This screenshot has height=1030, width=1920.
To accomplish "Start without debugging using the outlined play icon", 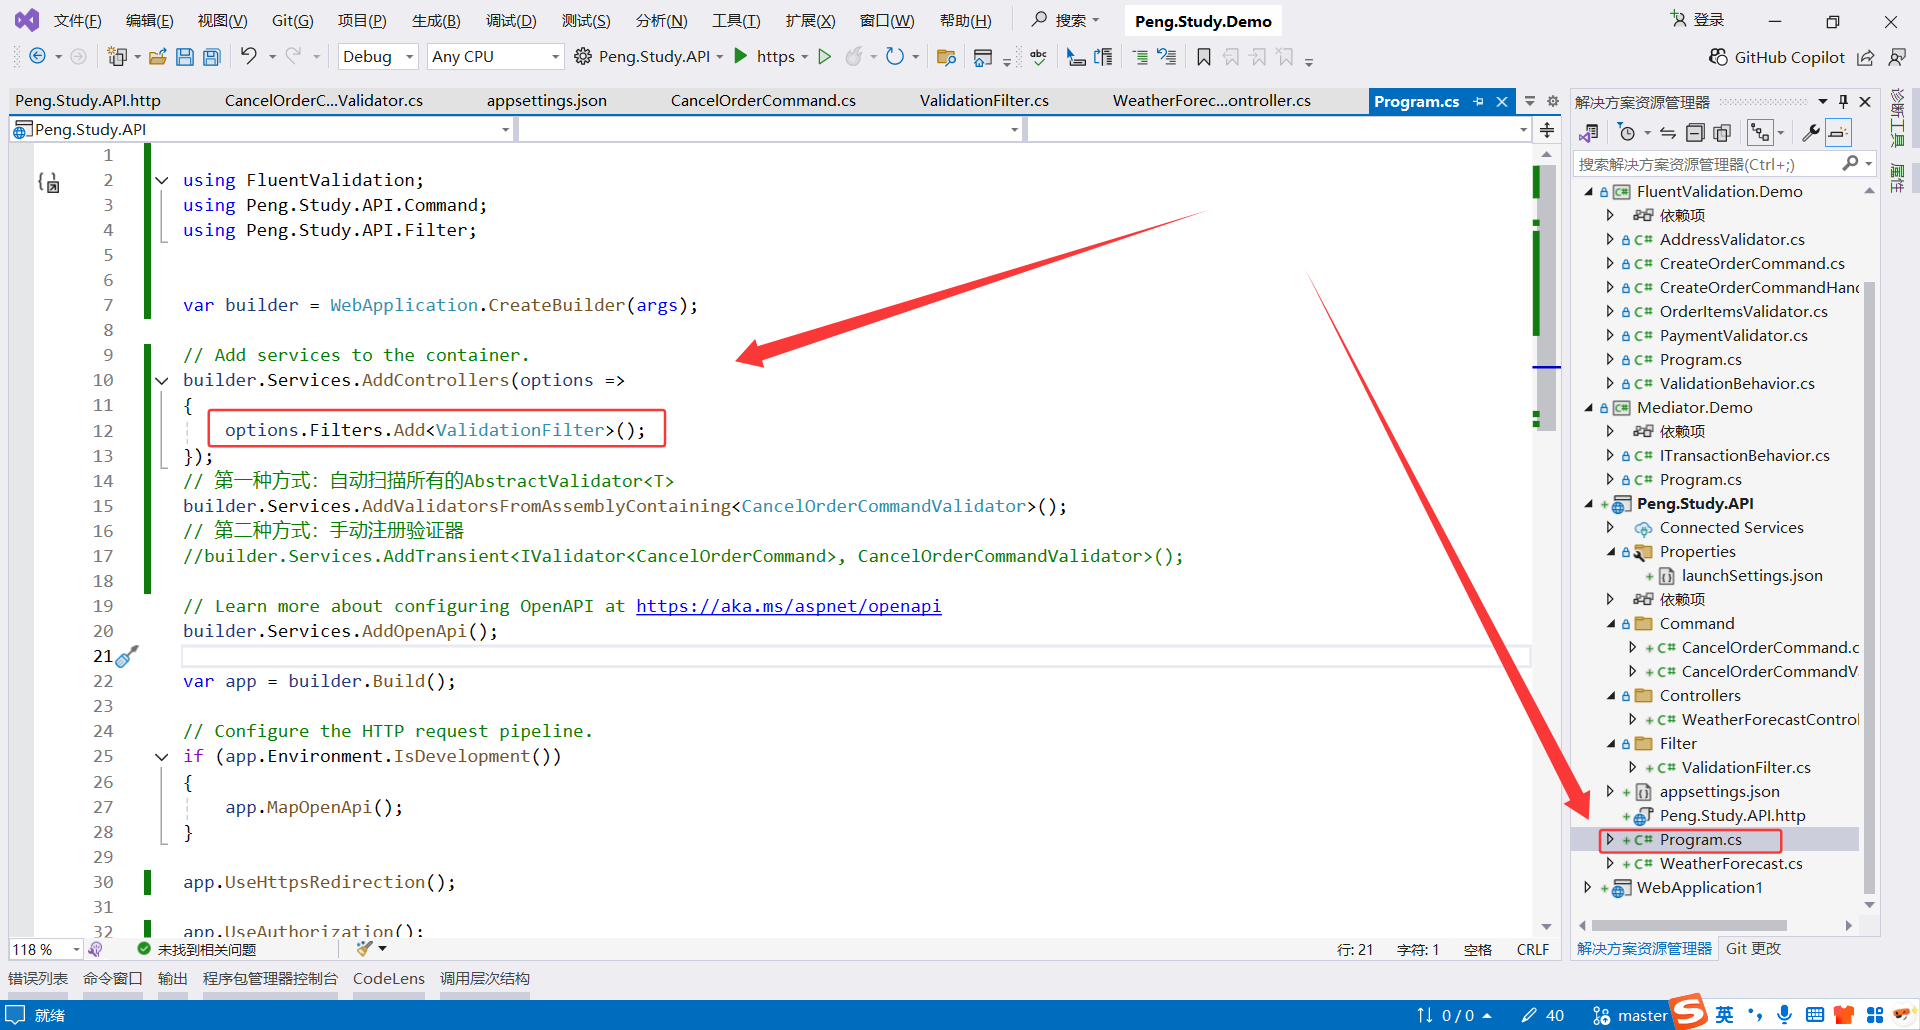I will [x=825, y=57].
